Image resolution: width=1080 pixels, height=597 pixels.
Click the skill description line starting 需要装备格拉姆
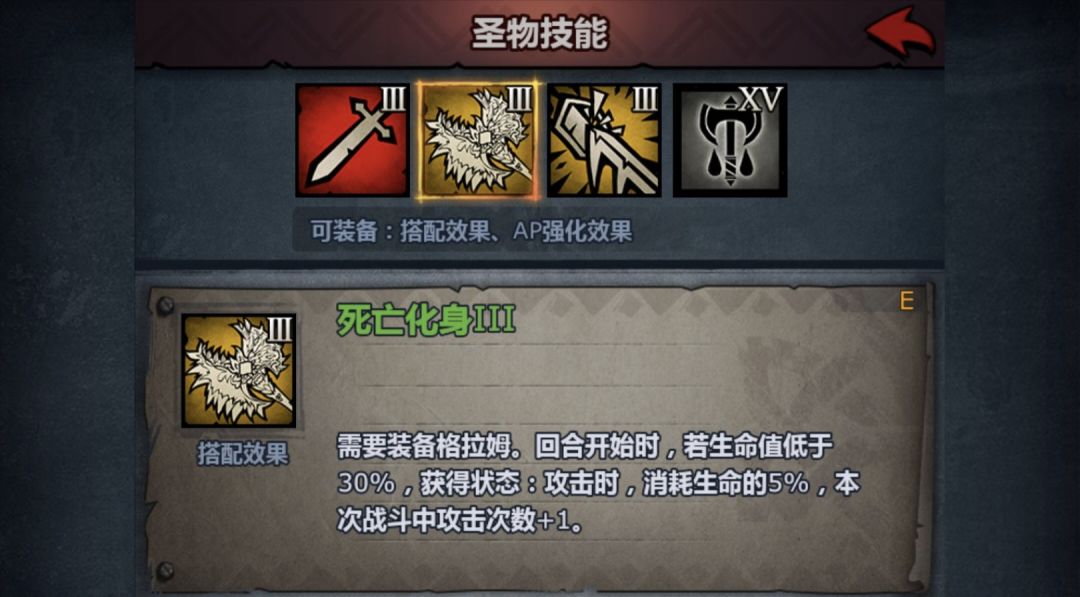tap(585, 447)
